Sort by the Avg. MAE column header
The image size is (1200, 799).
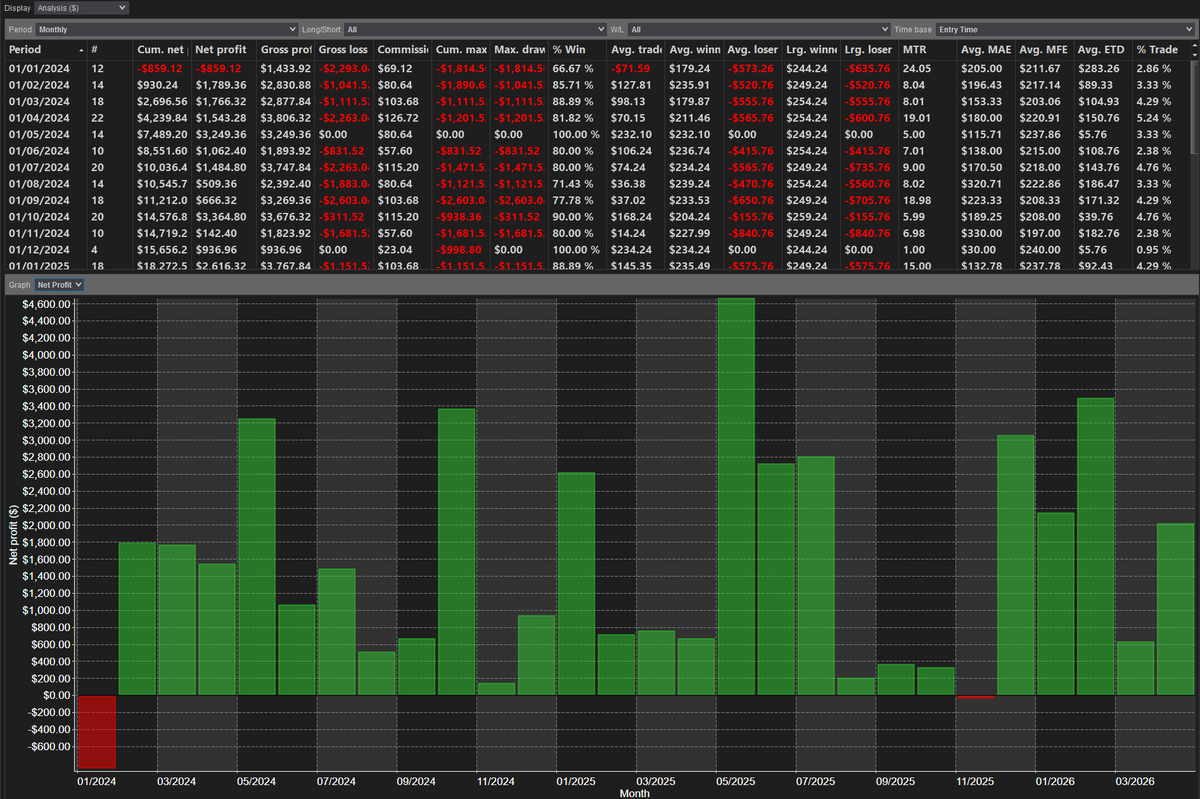986,49
